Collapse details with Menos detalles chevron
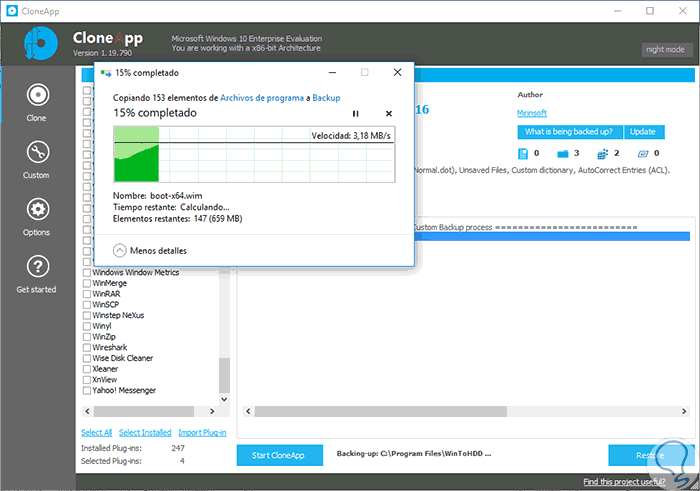 (x=120, y=250)
